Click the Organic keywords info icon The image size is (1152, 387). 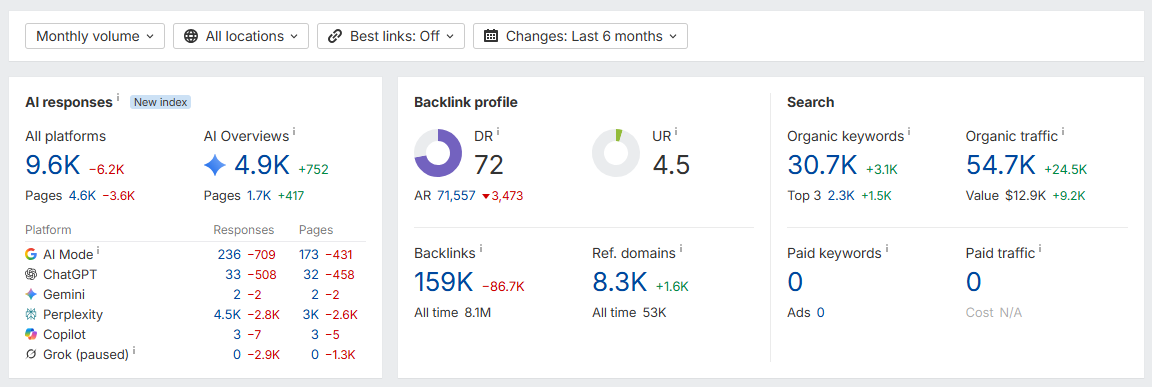909,131
